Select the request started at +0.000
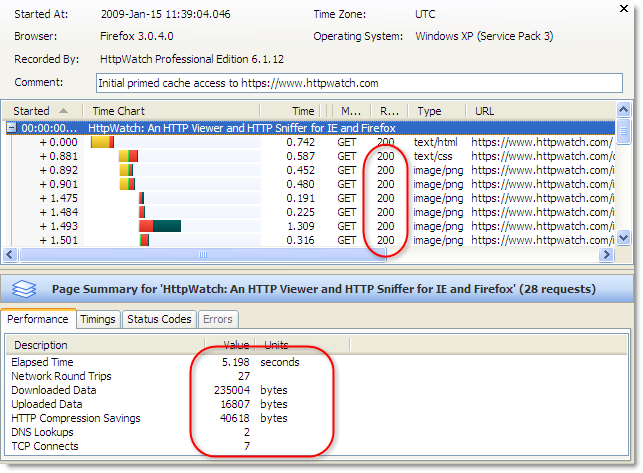The width and height of the screenshot is (643, 473). coord(310,142)
